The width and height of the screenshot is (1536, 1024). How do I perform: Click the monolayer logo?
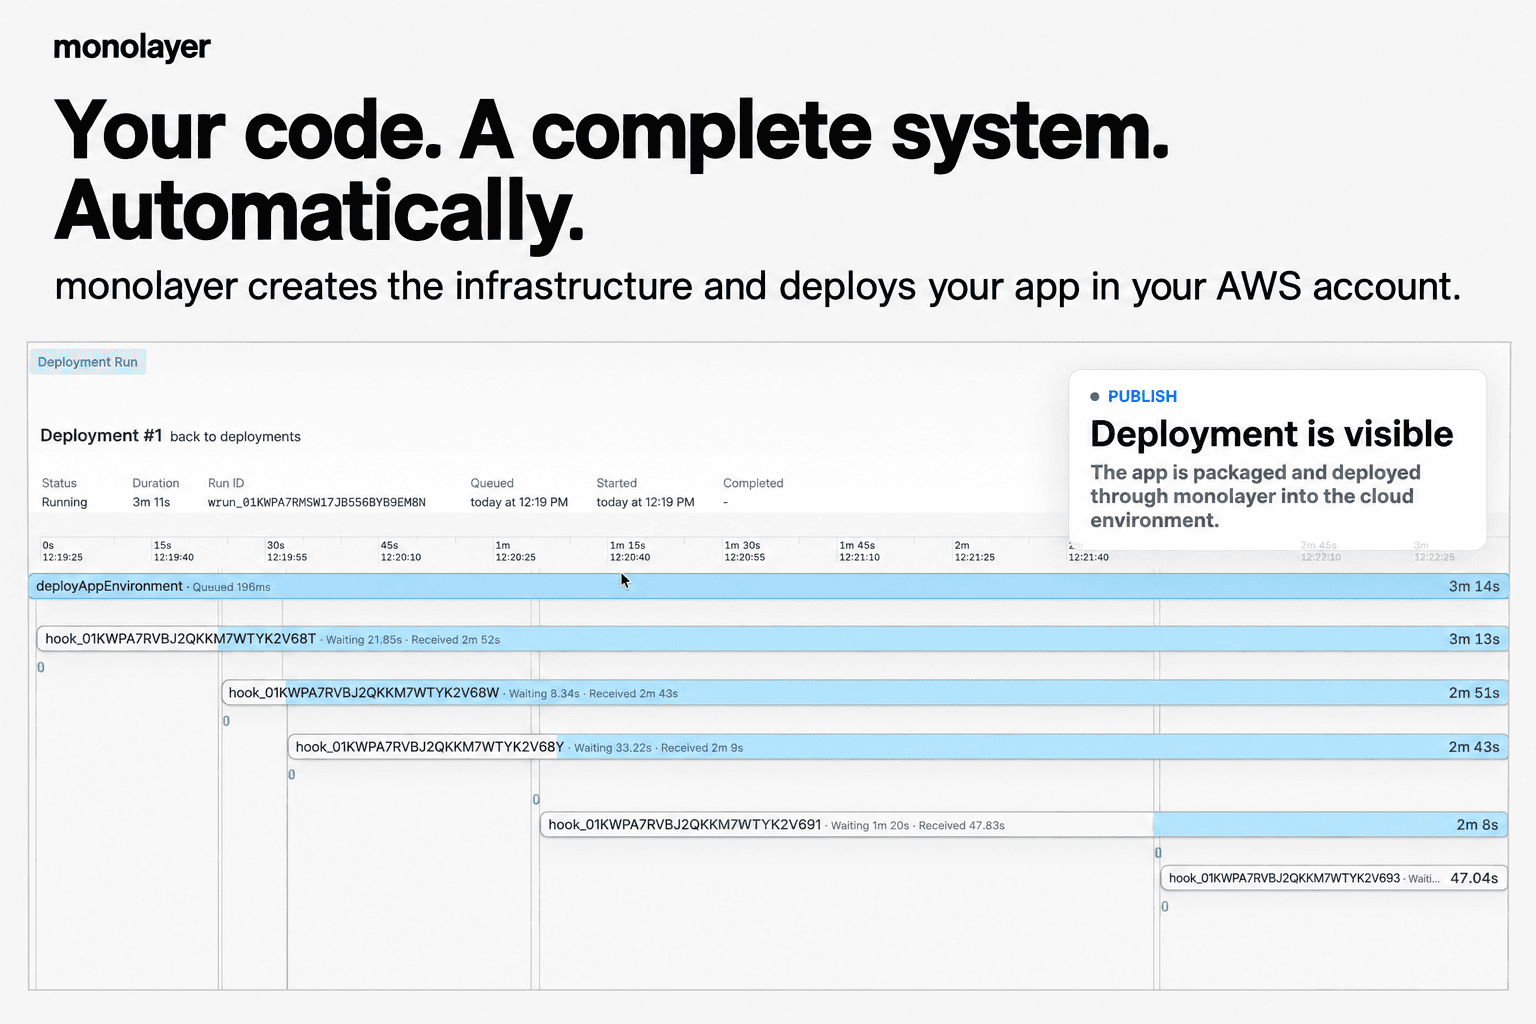(131, 46)
